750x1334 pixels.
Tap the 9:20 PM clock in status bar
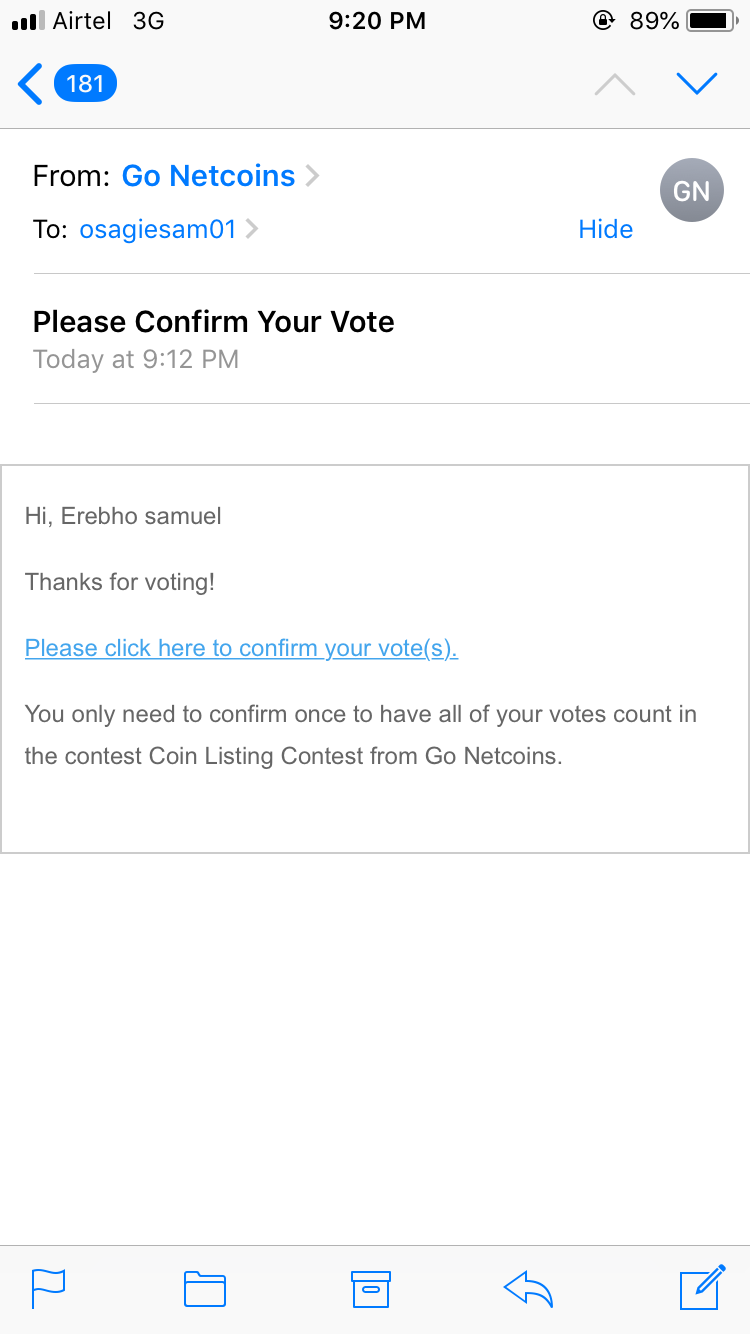click(x=377, y=20)
